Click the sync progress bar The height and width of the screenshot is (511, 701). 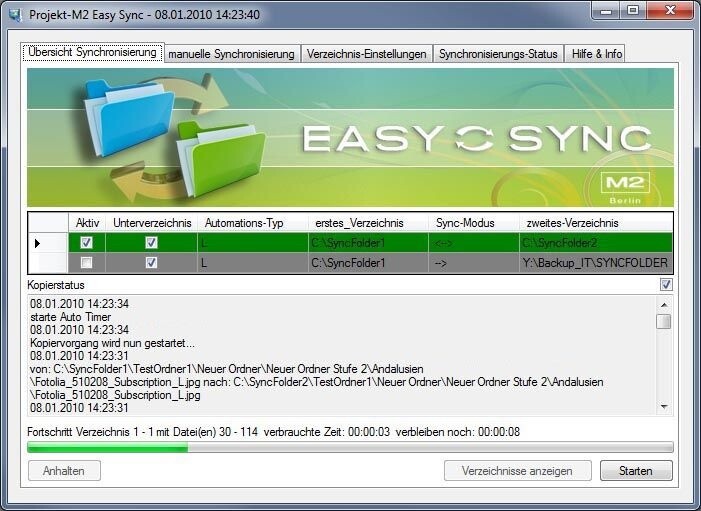tap(350, 447)
